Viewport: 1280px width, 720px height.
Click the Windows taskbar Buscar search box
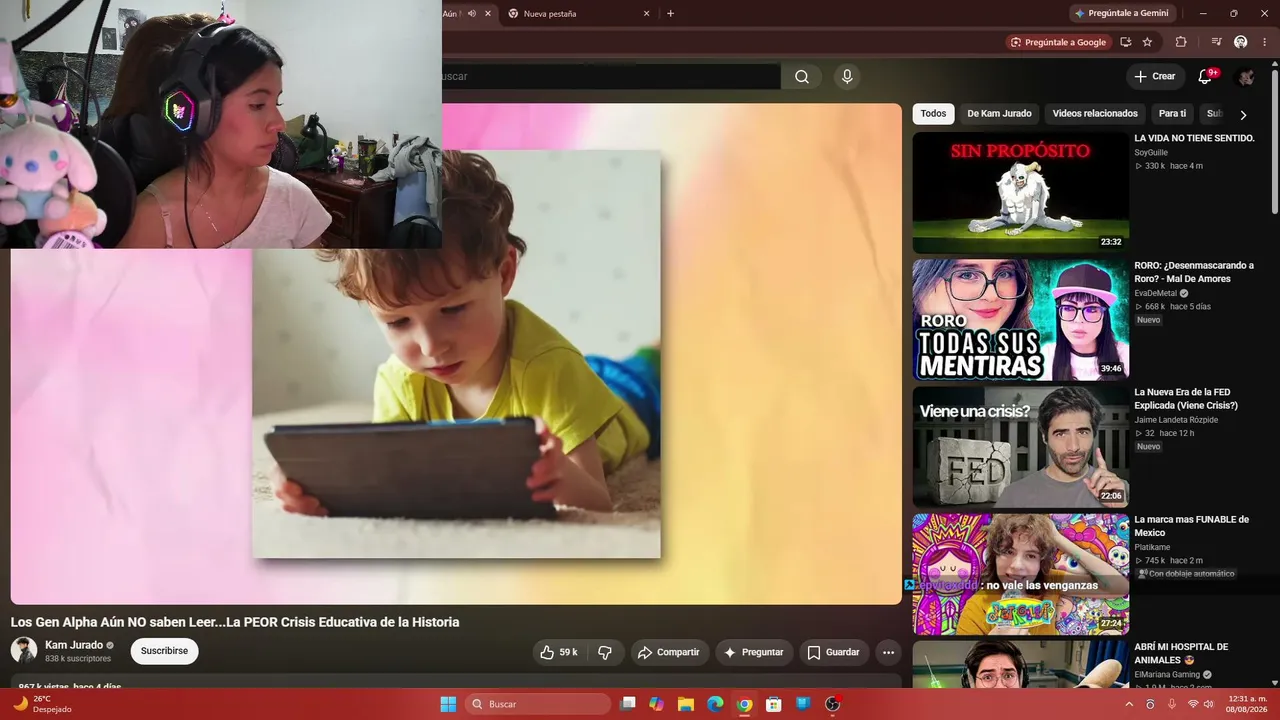(539, 704)
